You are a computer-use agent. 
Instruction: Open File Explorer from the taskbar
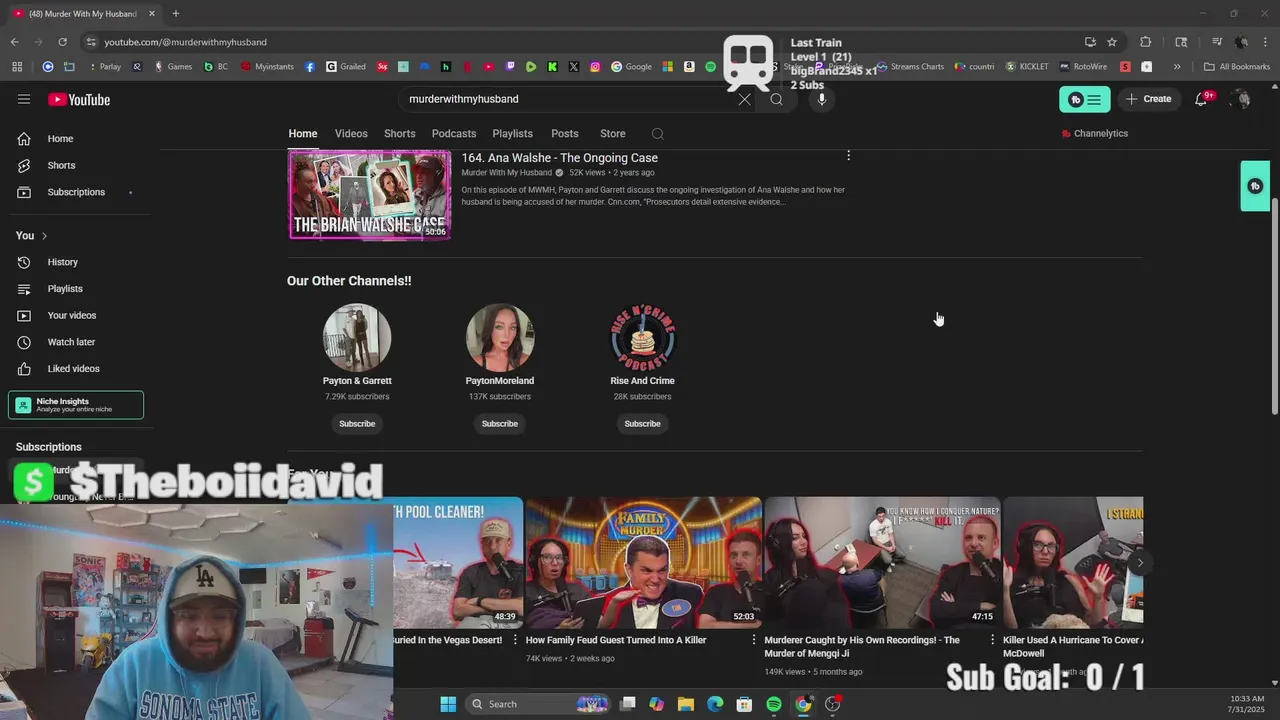tap(685, 704)
